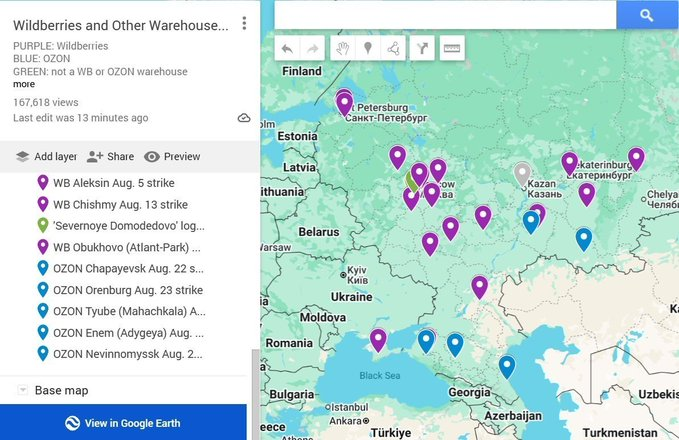Click 'Last edit was 13 minutes ago' text
679x440 pixels.
[x=81, y=118]
